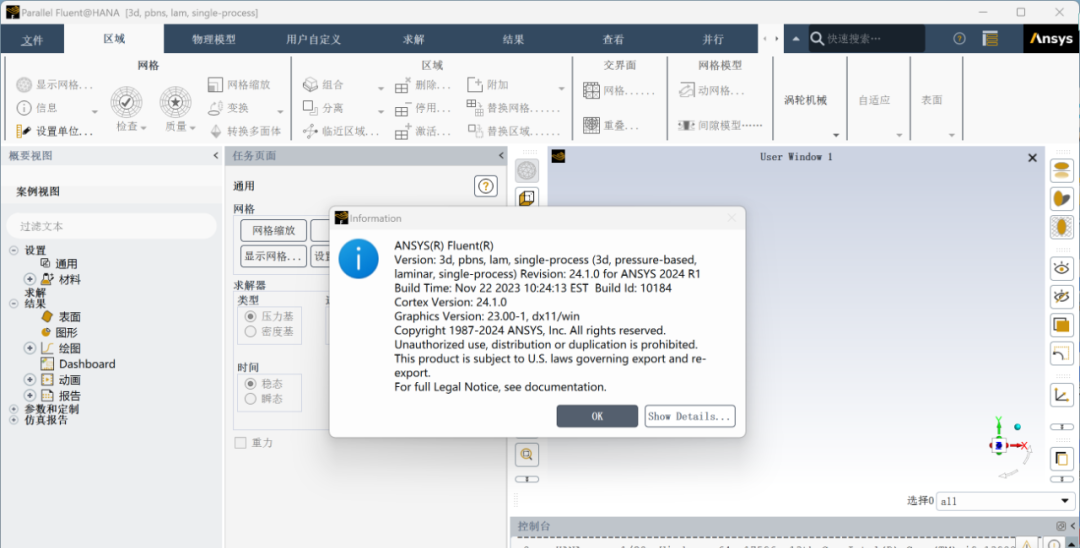Switch to the Physics (物理模型) ribbon tab
Image resolution: width=1080 pixels, height=548 pixels.
point(214,39)
